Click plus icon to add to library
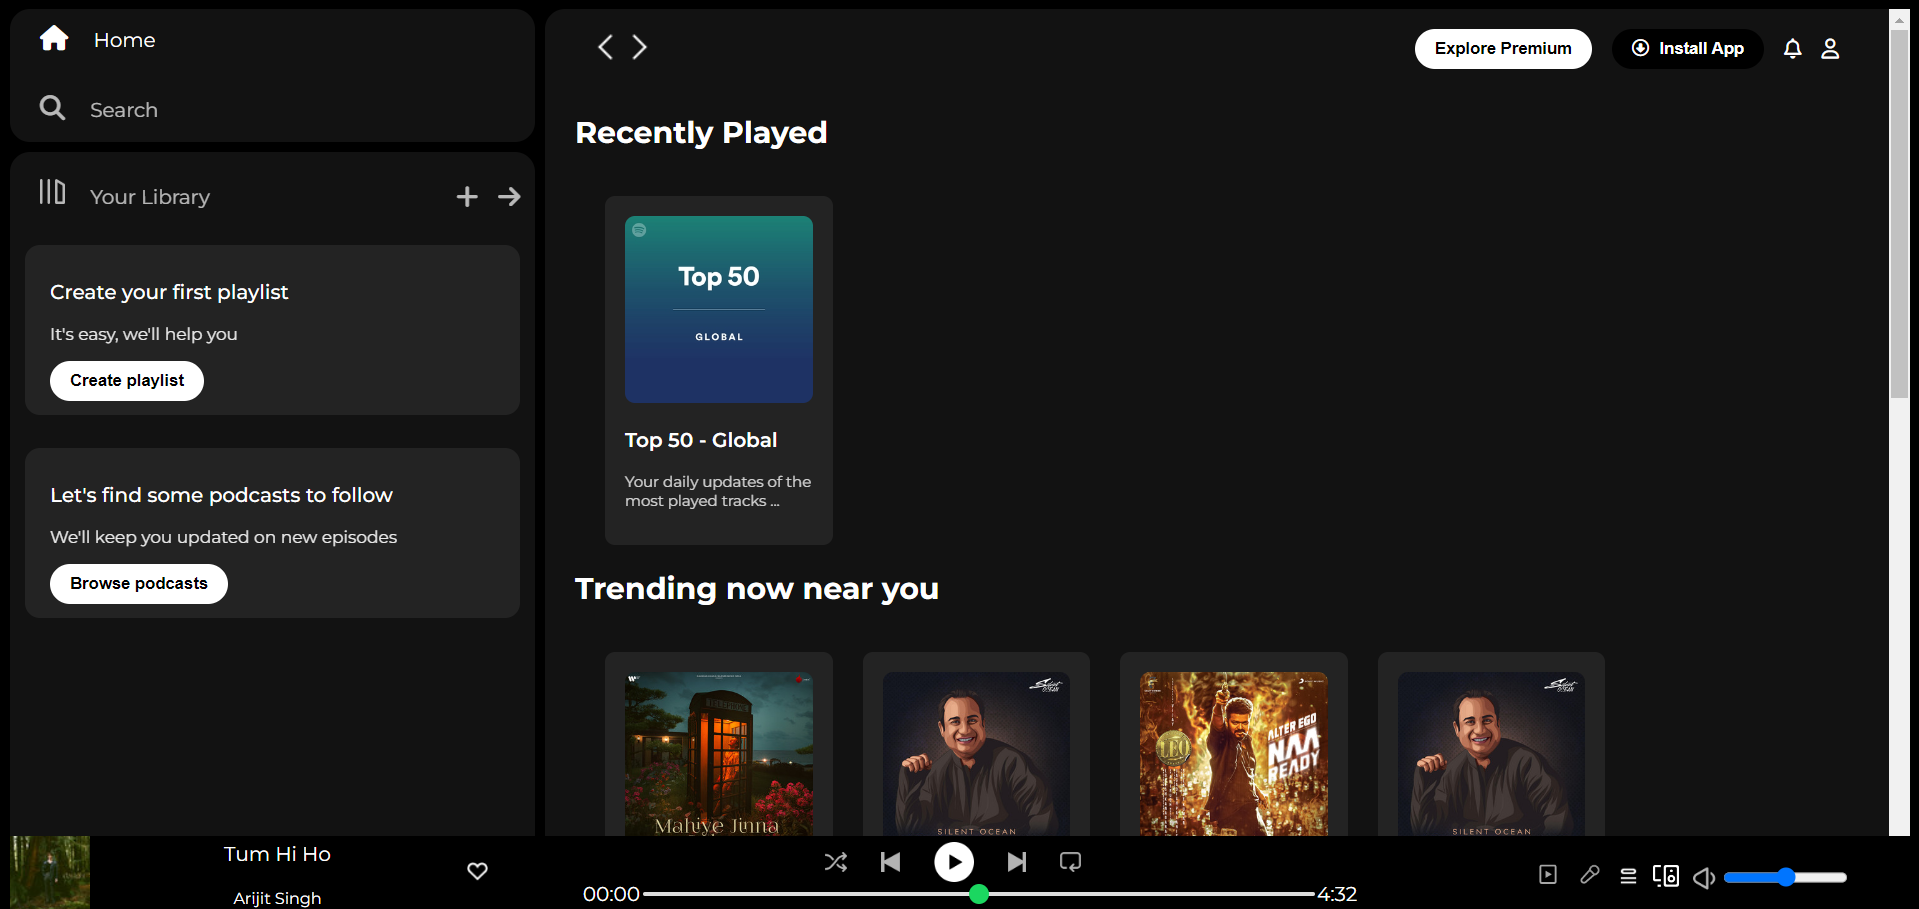The image size is (1919, 909). point(467,197)
